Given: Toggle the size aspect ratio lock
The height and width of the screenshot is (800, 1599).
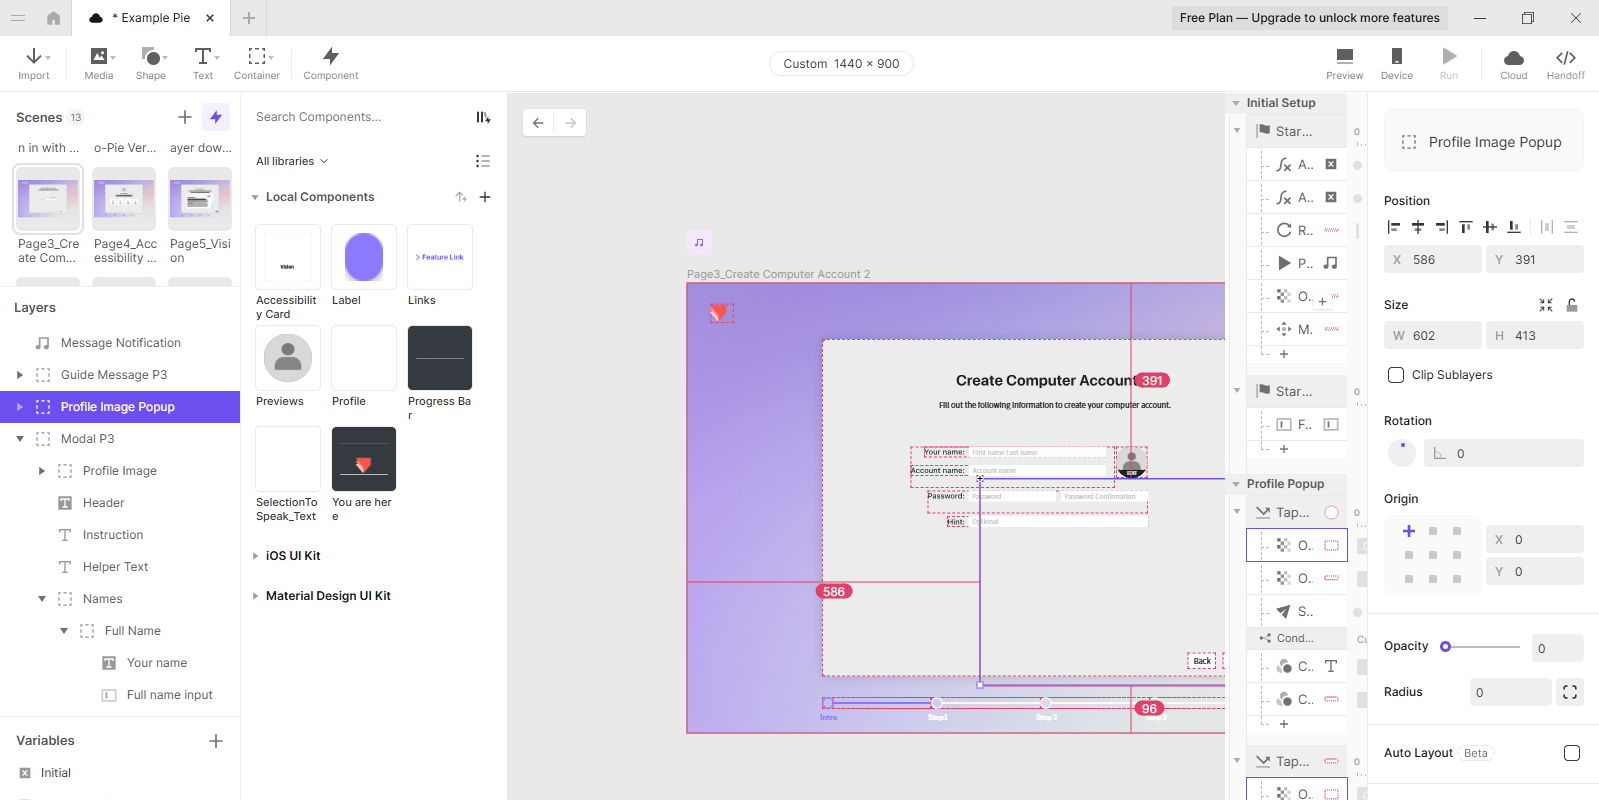Looking at the screenshot, I should (1572, 305).
